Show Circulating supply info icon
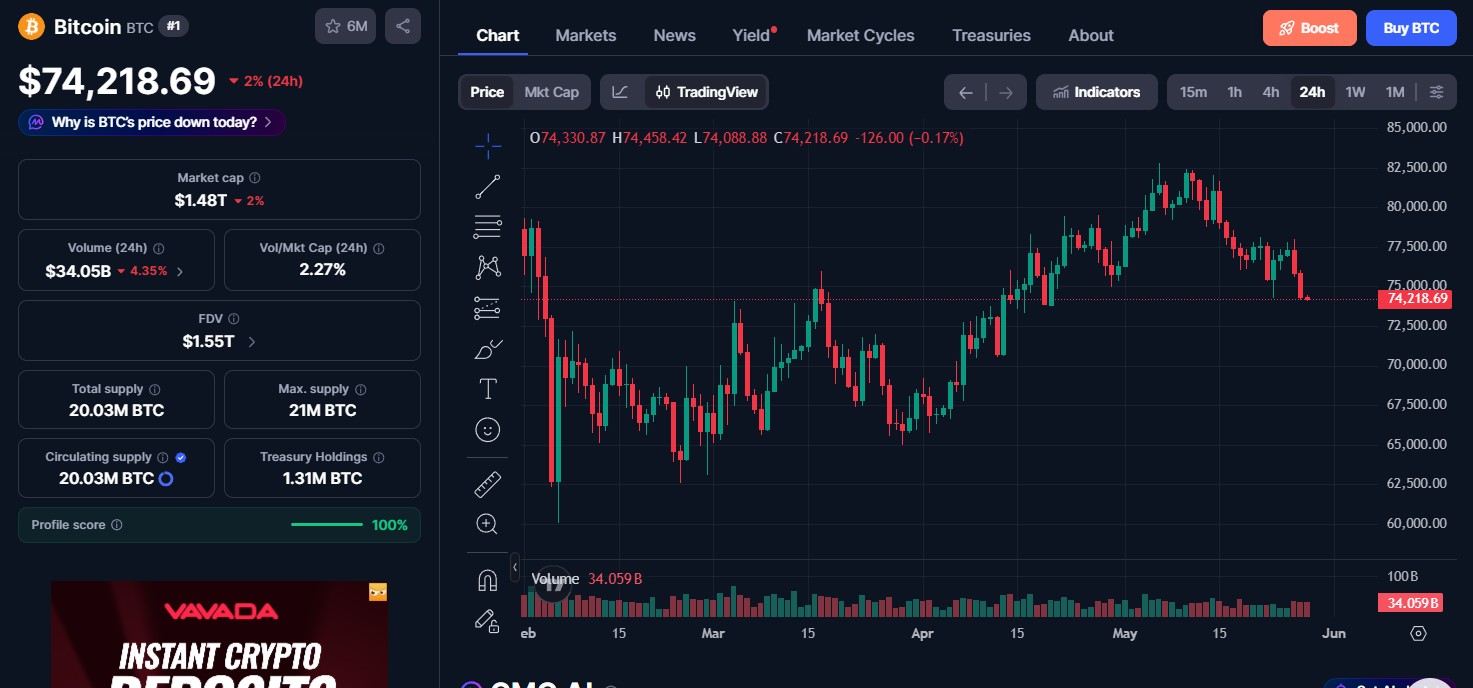The height and width of the screenshot is (688, 1473). (163, 457)
